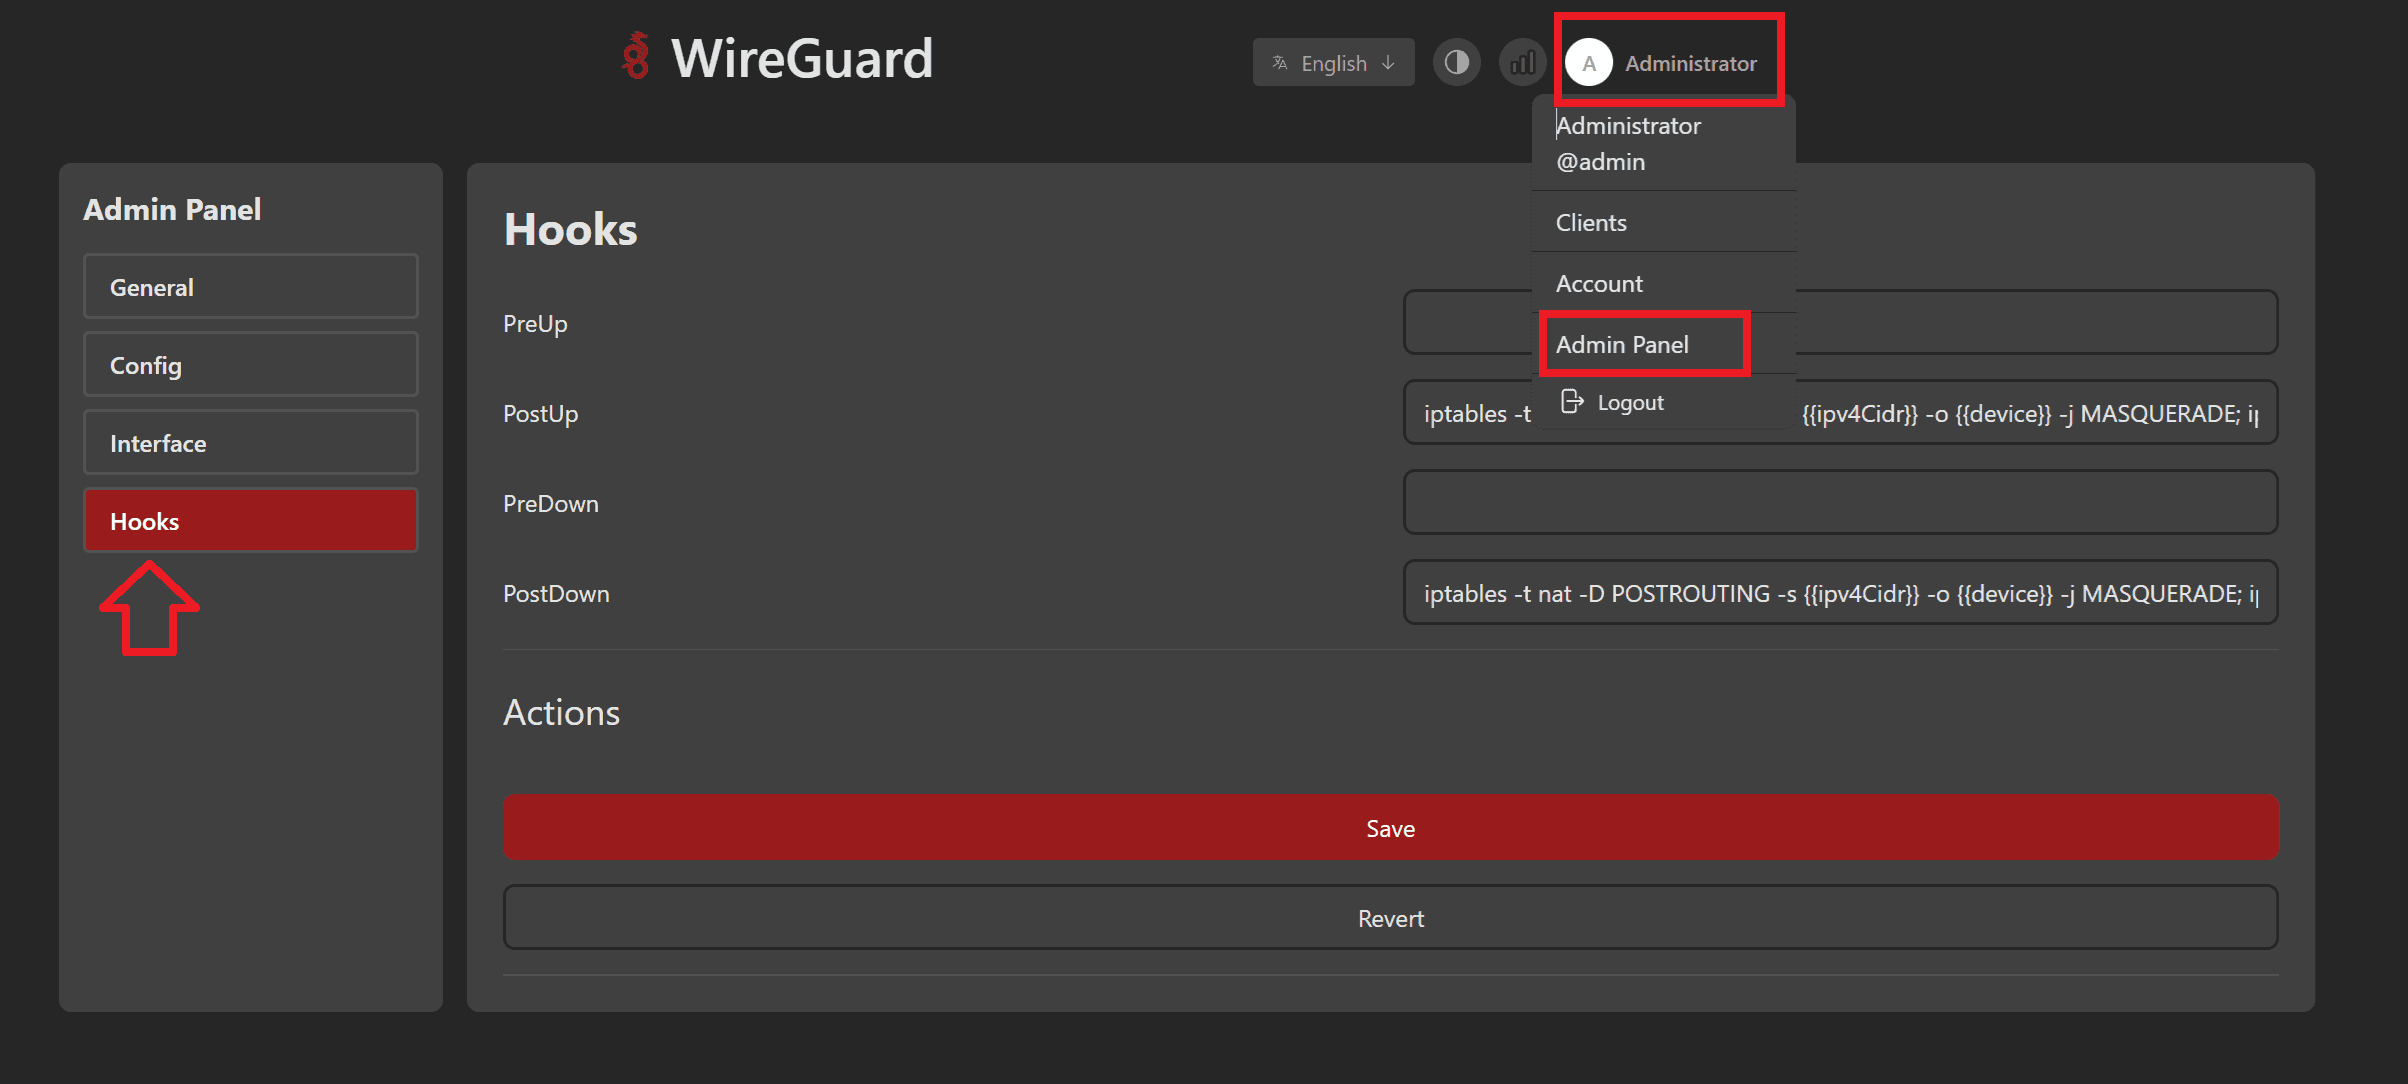Focus the PreDown input field
Image resolution: width=2408 pixels, height=1084 pixels.
[x=1840, y=503]
